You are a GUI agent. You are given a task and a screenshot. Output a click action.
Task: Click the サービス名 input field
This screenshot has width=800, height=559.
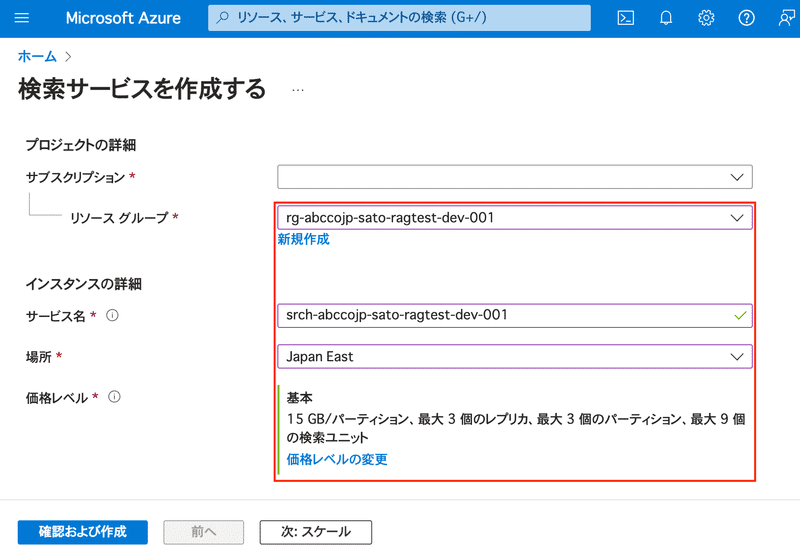pyautogui.click(x=515, y=315)
